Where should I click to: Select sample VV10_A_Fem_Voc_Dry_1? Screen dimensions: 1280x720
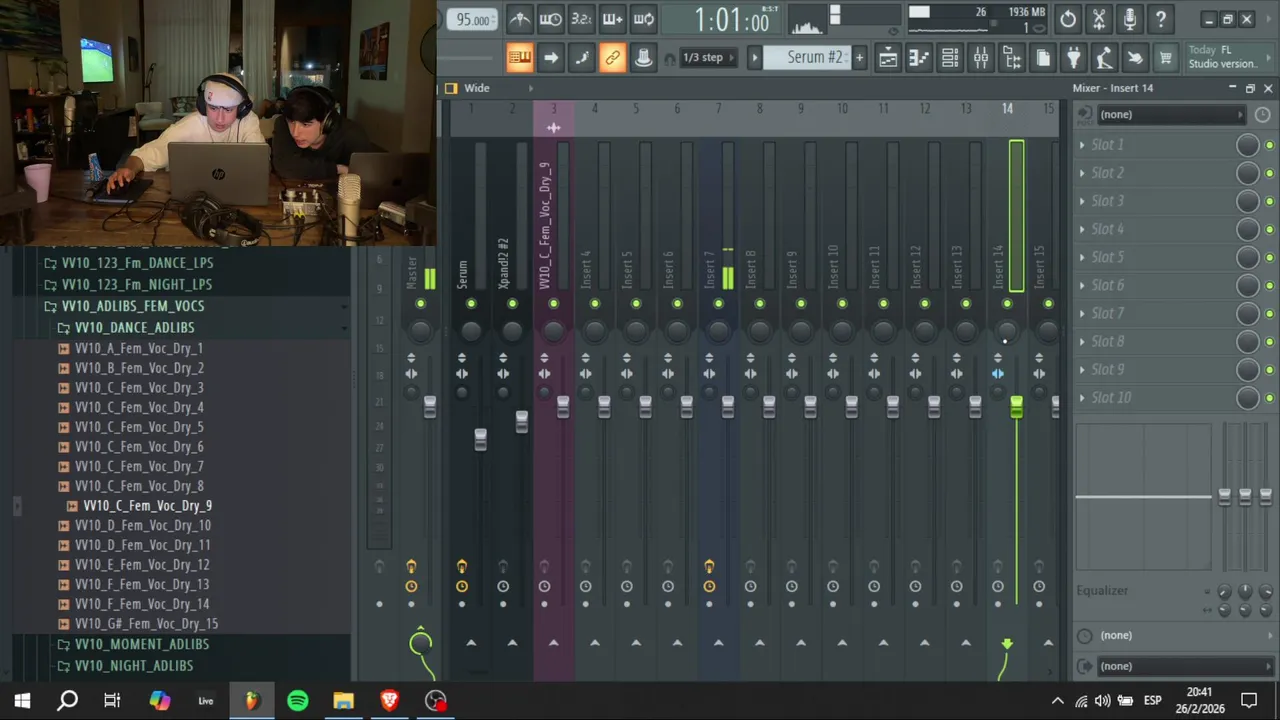click(x=138, y=348)
